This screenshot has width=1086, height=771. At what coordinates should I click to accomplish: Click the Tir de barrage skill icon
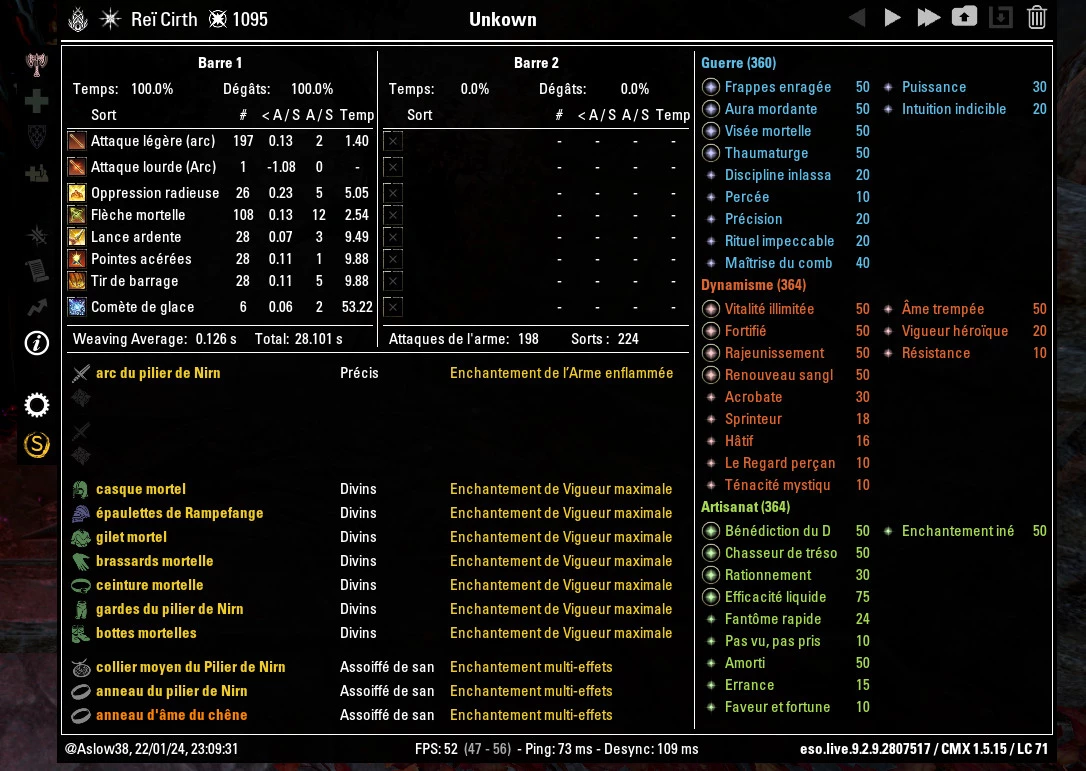[x=77, y=281]
